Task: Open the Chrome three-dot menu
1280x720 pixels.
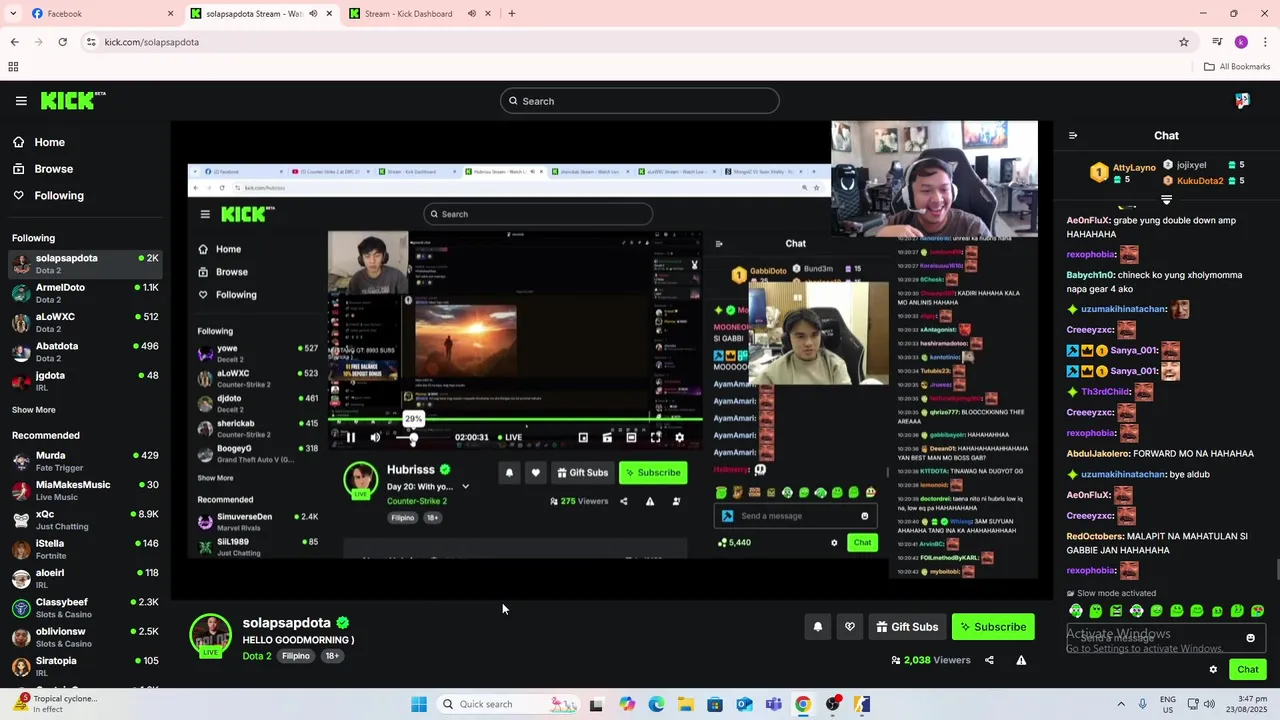Action: pos(1265,42)
